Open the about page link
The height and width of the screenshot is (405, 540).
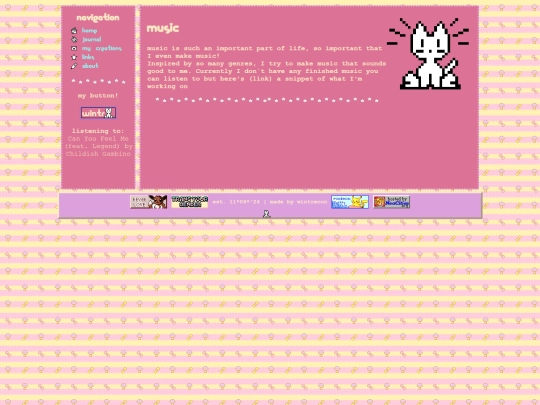(90, 66)
